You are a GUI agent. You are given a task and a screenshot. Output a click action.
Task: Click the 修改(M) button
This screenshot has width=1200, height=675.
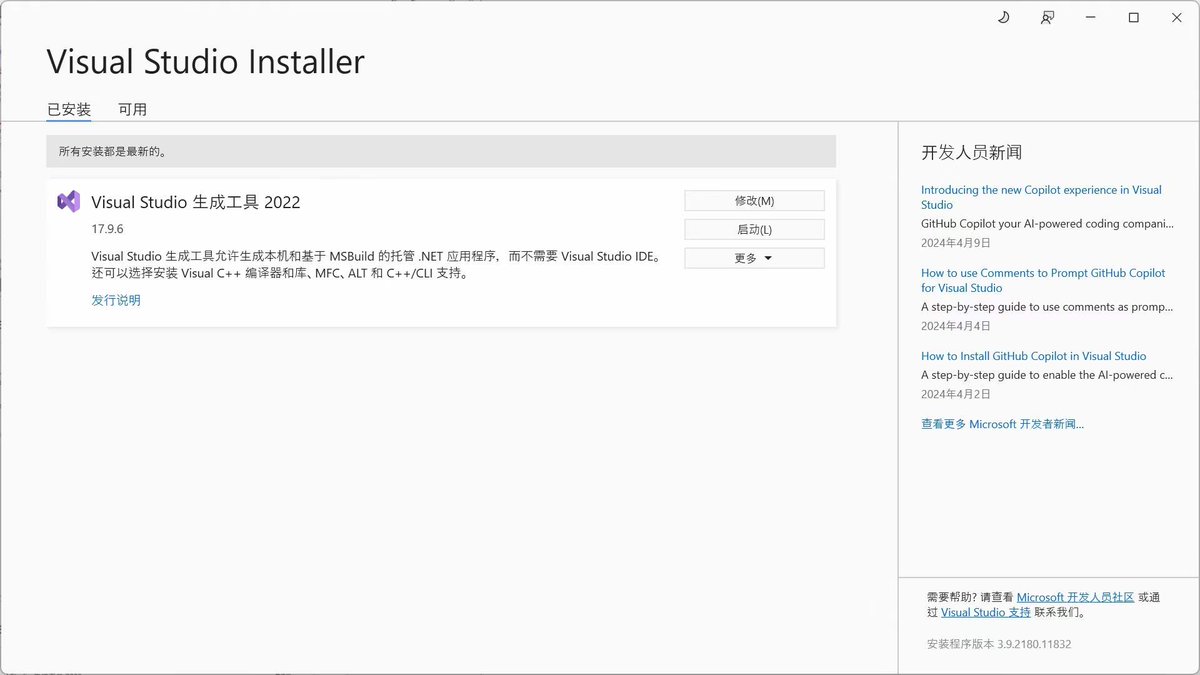754,201
